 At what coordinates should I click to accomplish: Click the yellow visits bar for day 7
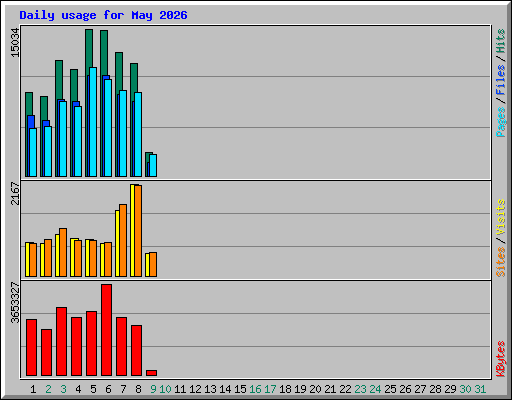117,243
